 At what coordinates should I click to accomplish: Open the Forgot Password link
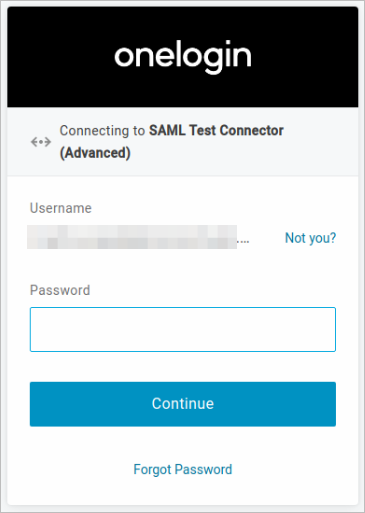(183, 469)
